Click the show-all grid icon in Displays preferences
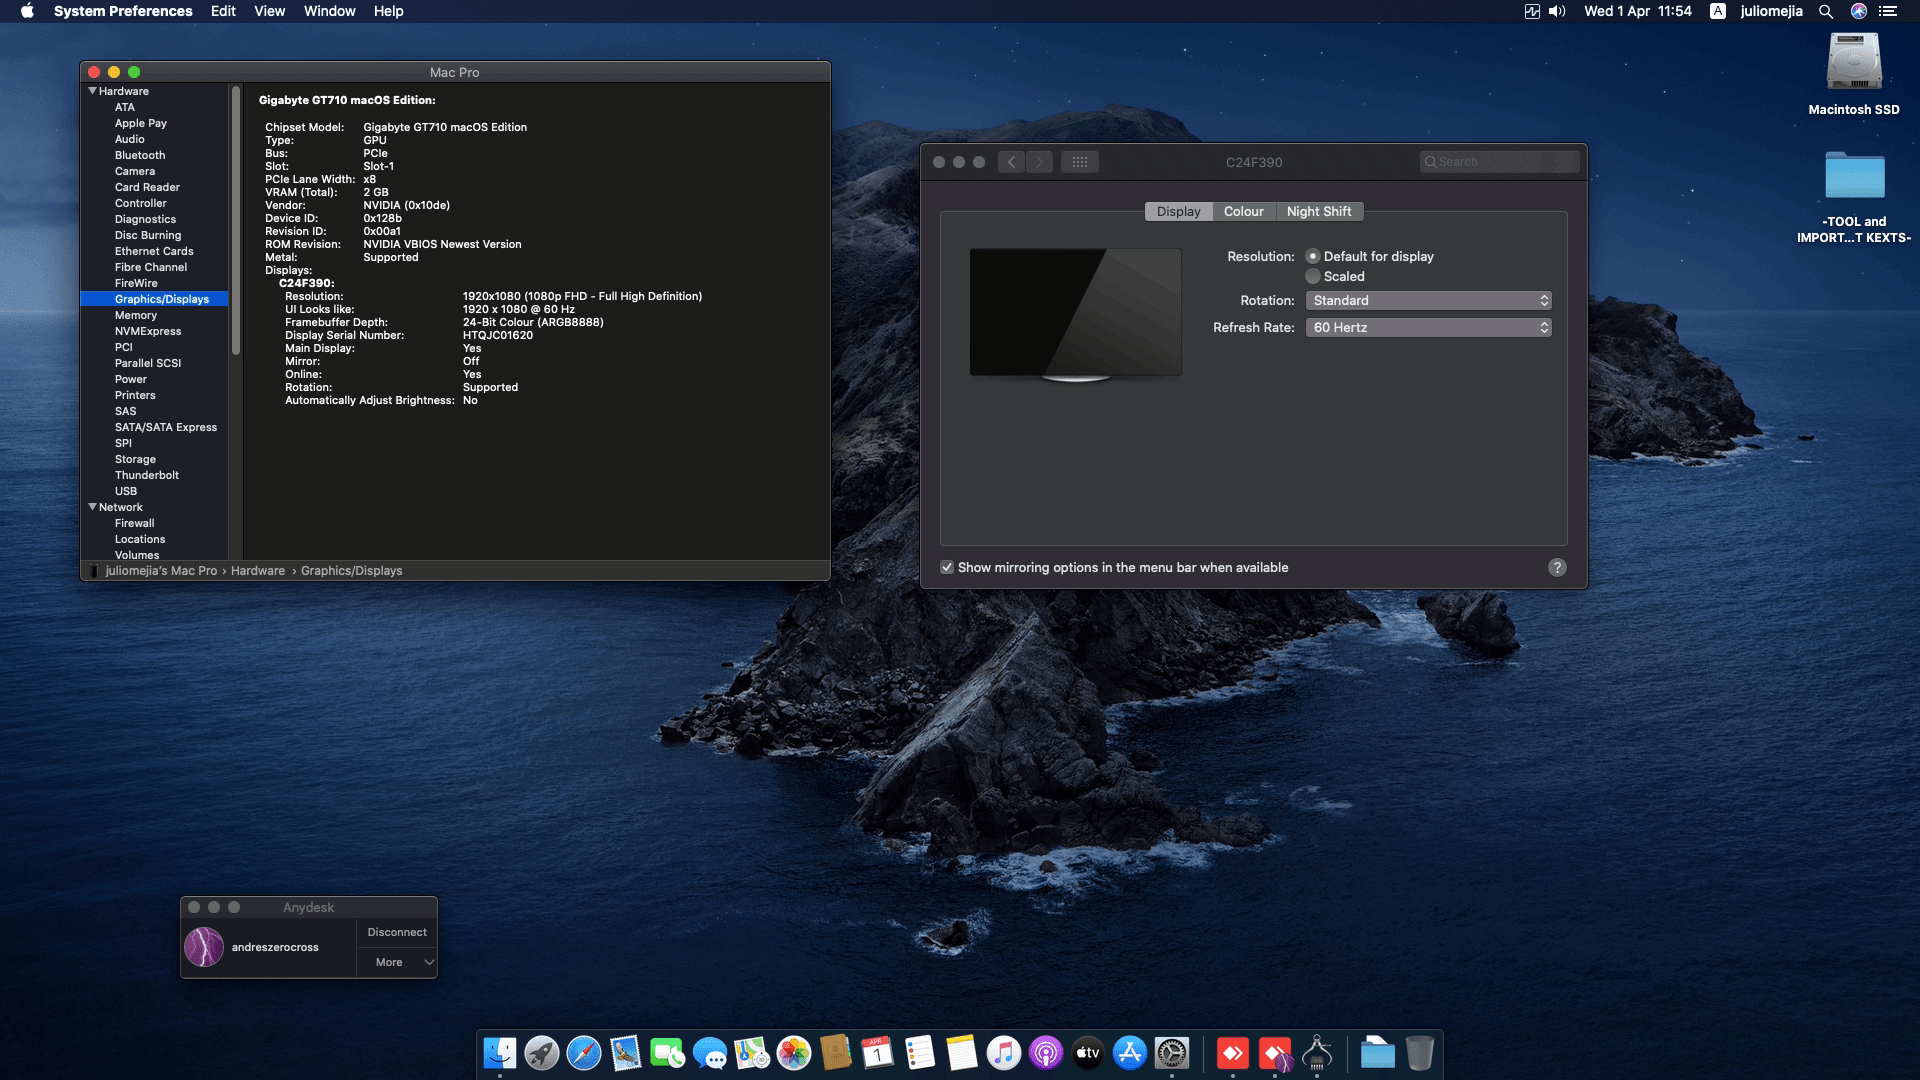This screenshot has width=1920, height=1080. [1081, 161]
